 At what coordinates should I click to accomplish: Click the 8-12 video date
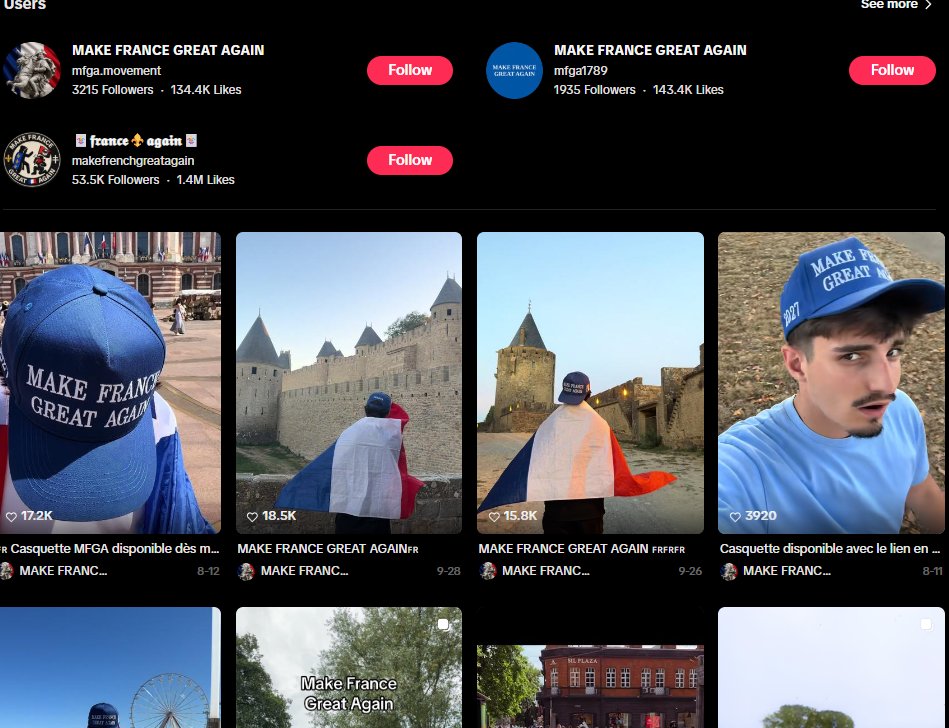(x=208, y=571)
